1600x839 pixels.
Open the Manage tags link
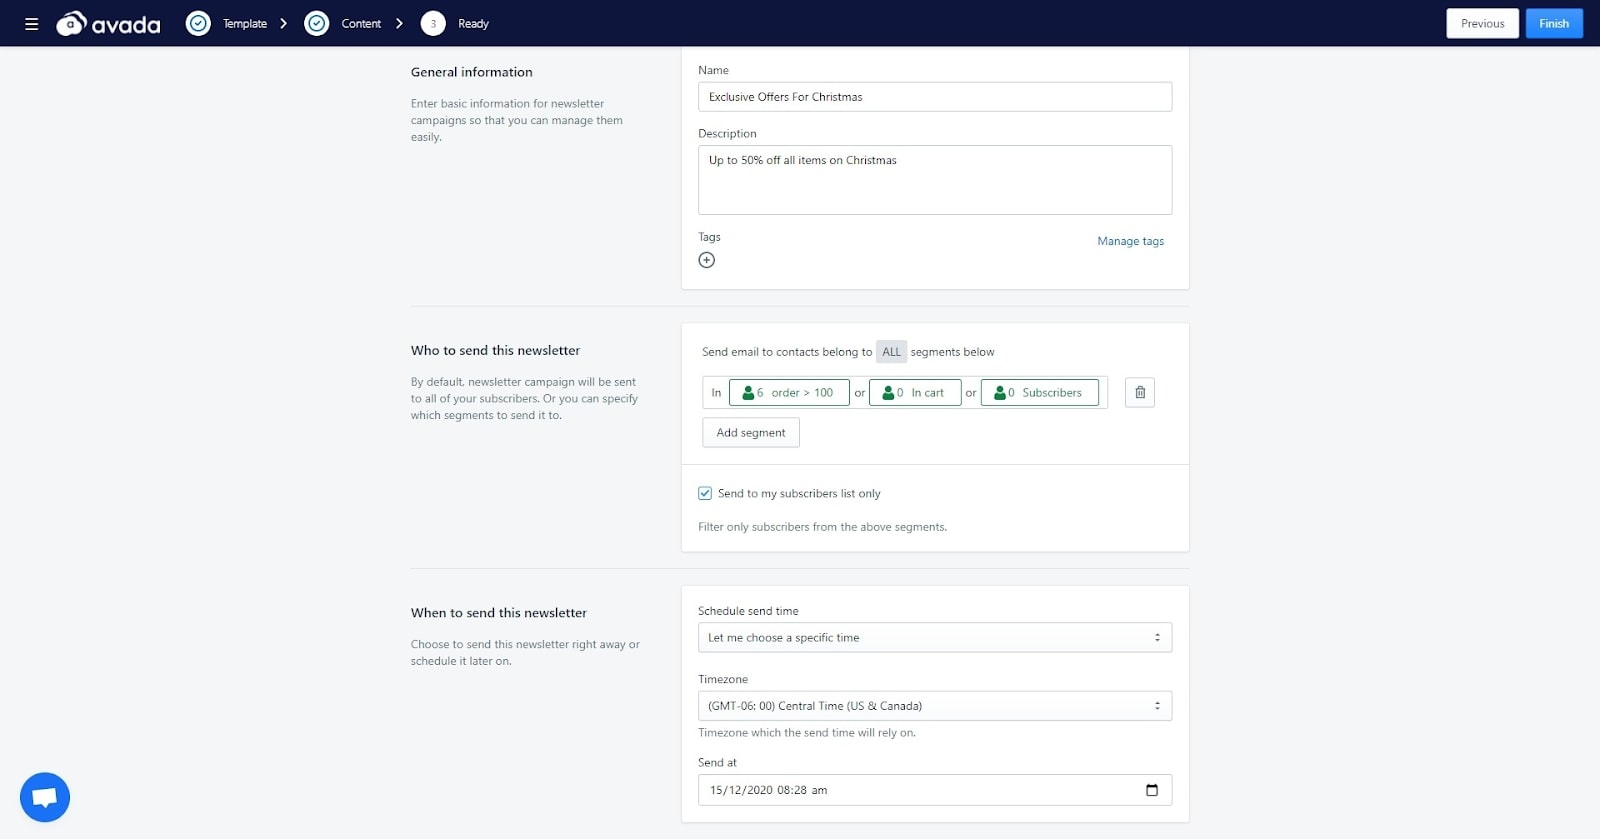pyautogui.click(x=1130, y=241)
